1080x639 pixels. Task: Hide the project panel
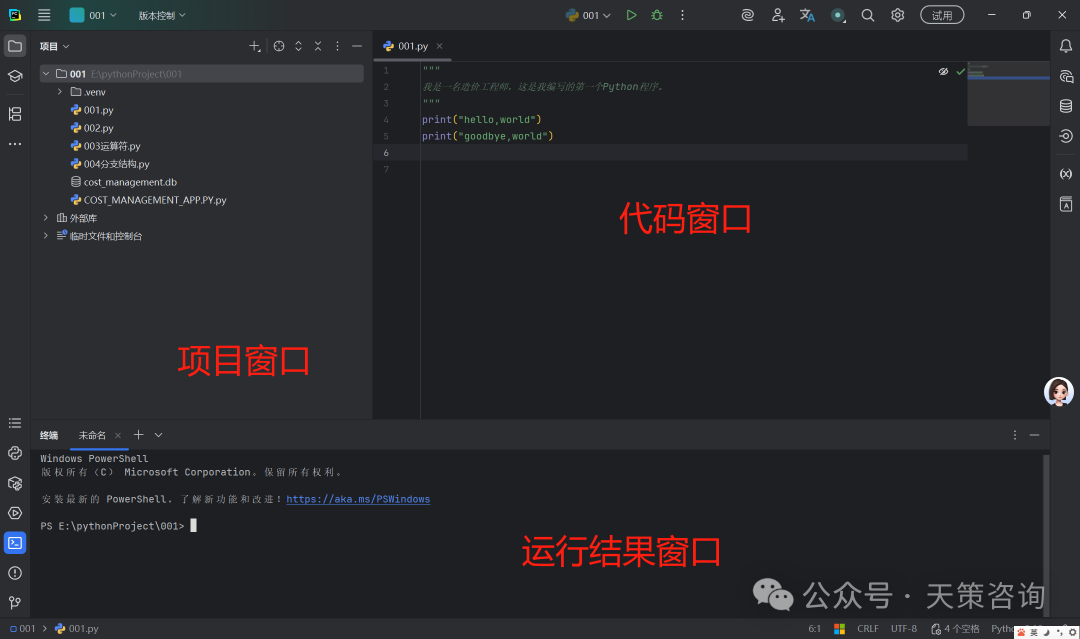[357, 46]
